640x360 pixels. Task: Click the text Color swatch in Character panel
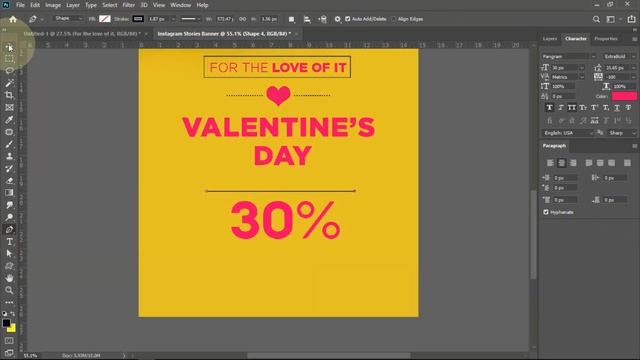[624, 96]
